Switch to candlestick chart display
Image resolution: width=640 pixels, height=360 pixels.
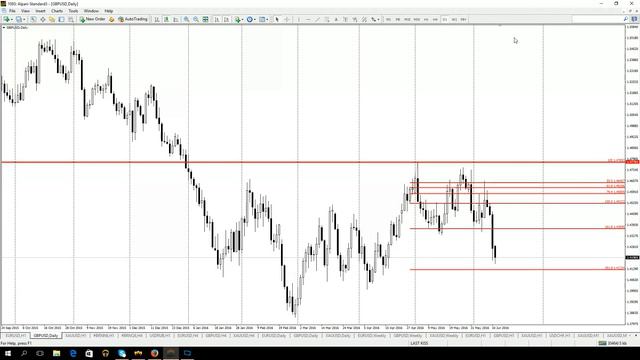click(x=167, y=19)
